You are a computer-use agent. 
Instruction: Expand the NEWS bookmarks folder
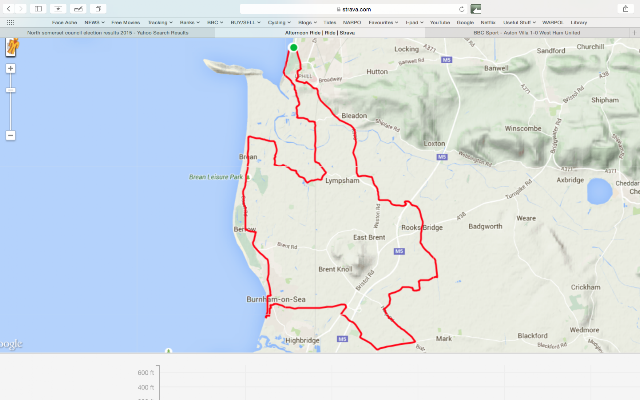click(94, 22)
